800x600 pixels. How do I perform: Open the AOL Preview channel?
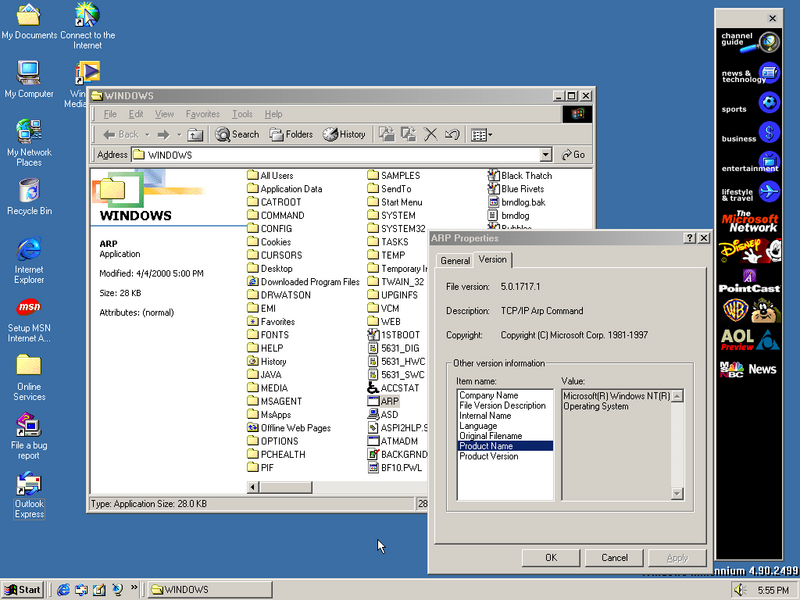click(x=749, y=340)
